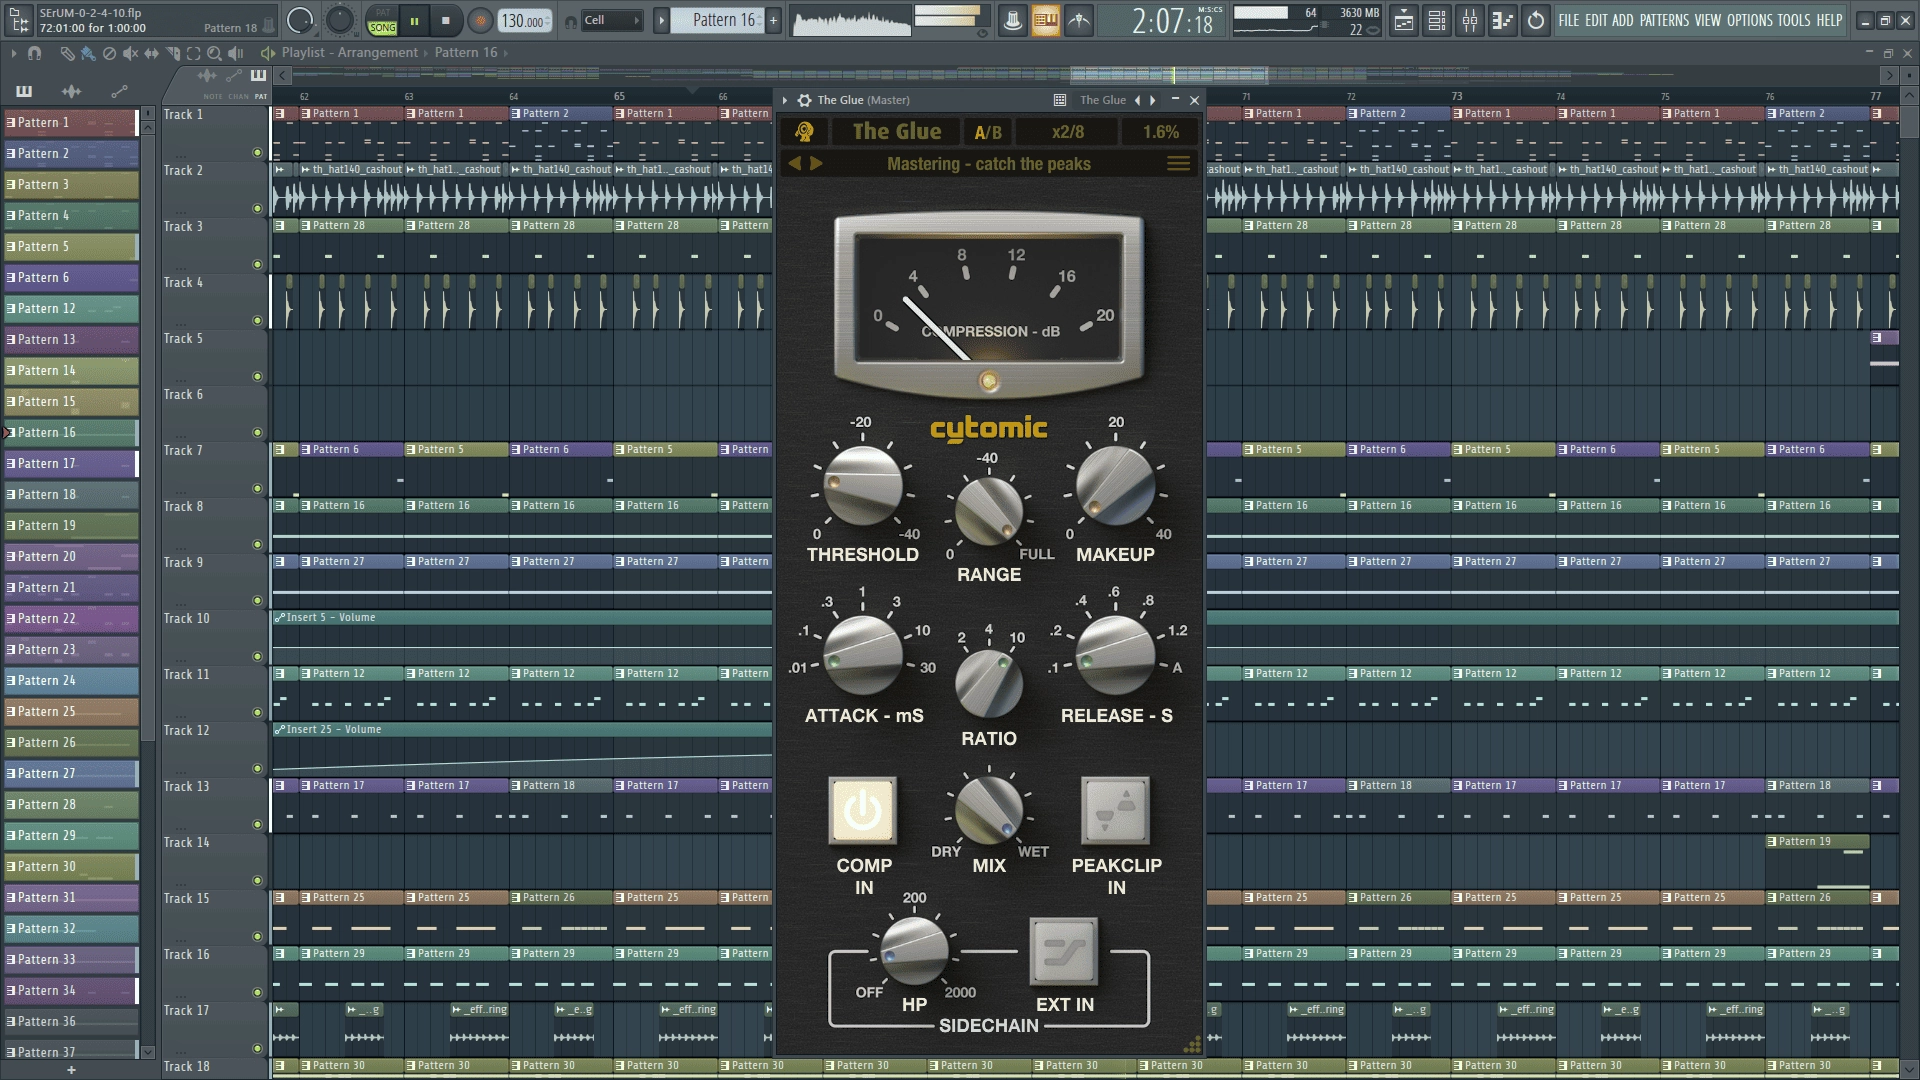Show audio clips in the picker panel

point(72,92)
